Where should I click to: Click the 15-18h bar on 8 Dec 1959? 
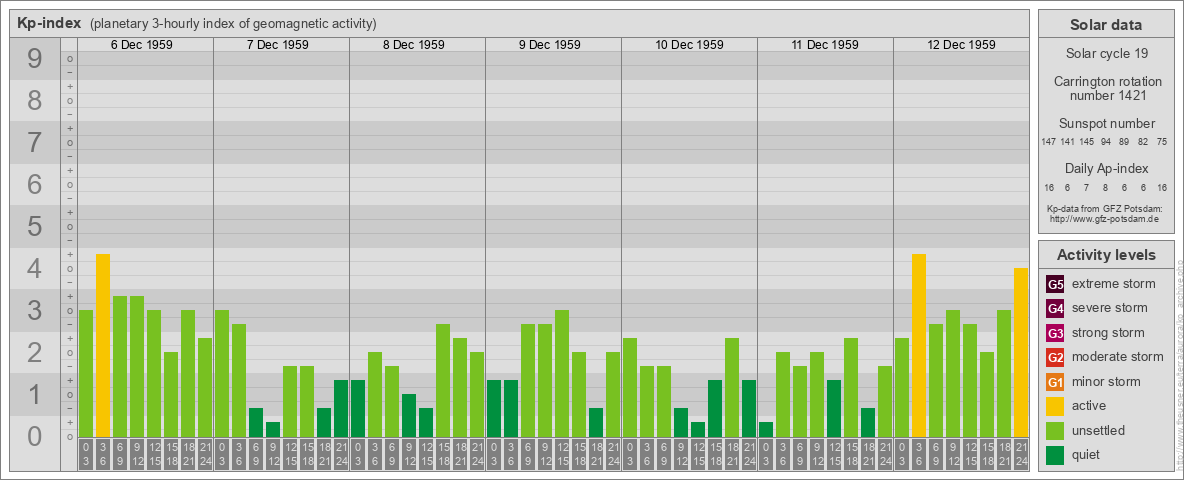(x=442, y=380)
